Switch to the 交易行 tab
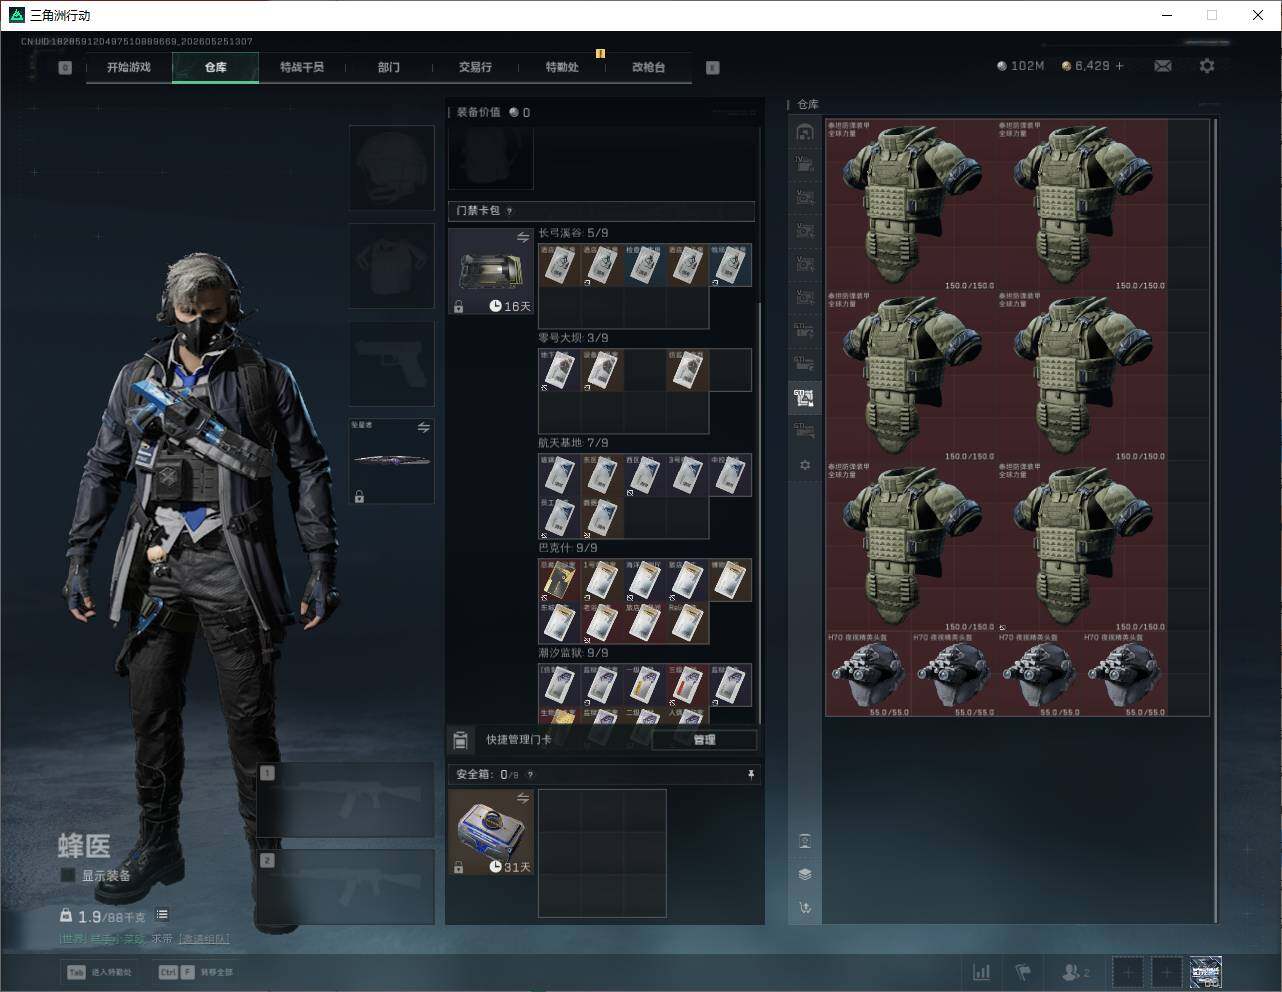This screenshot has height=992, width=1282. (475, 67)
